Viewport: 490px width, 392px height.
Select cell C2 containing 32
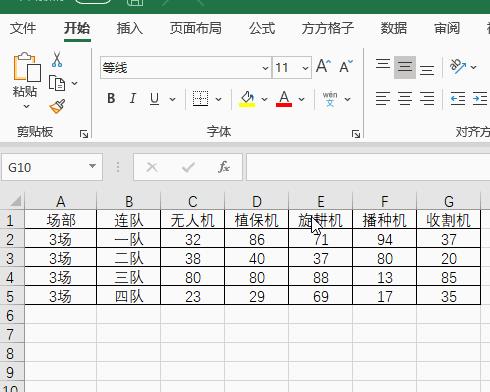coord(193,238)
